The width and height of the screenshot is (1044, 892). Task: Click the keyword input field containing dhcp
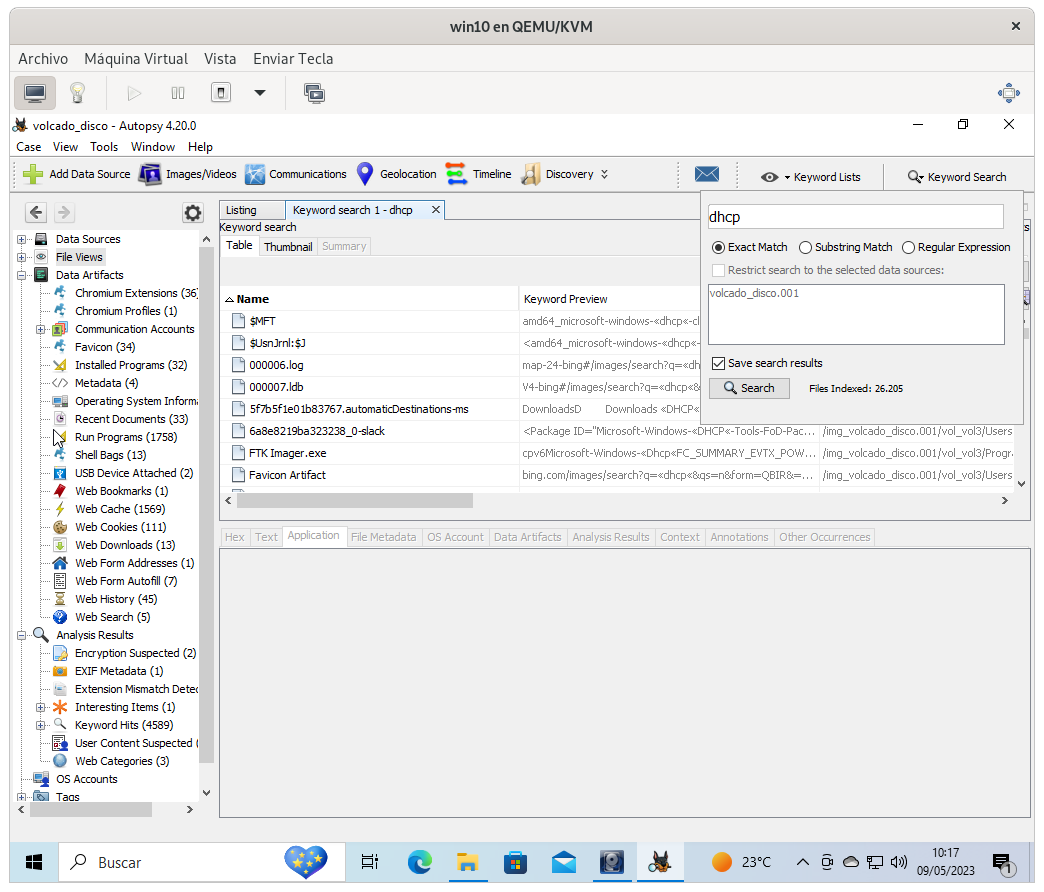point(854,217)
